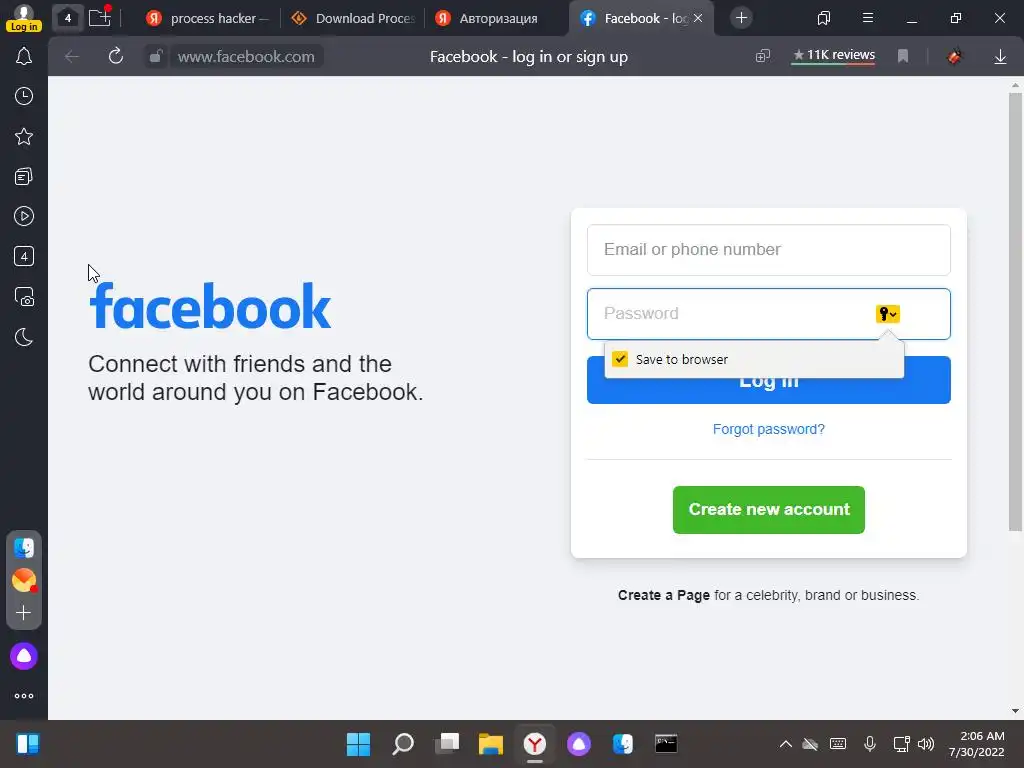This screenshot has width=1024, height=768.
Task: Open browsing history clock icon
Action: (x=24, y=96)
